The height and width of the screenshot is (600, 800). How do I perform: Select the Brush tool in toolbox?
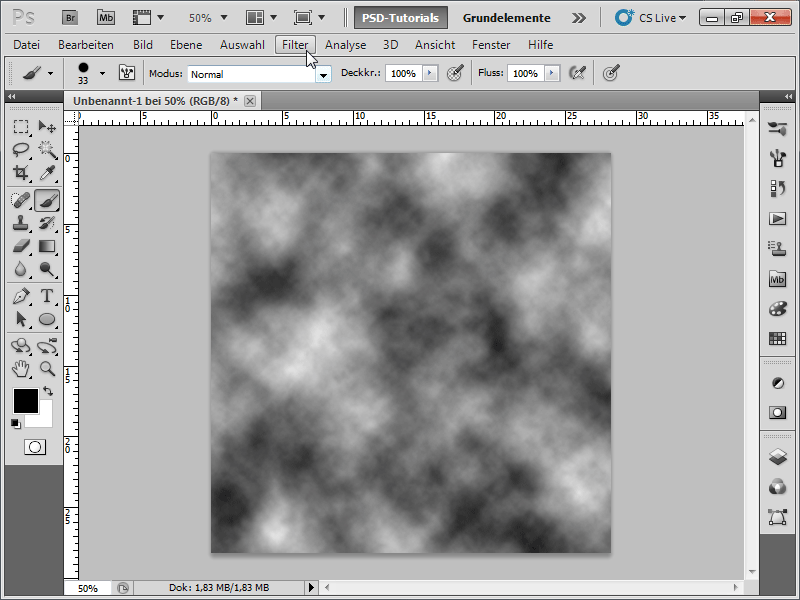47,200
